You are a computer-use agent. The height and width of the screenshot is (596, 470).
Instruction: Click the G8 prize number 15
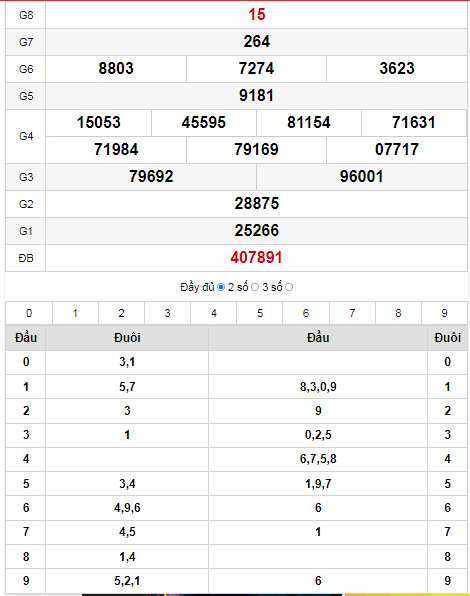coord(256,15)
